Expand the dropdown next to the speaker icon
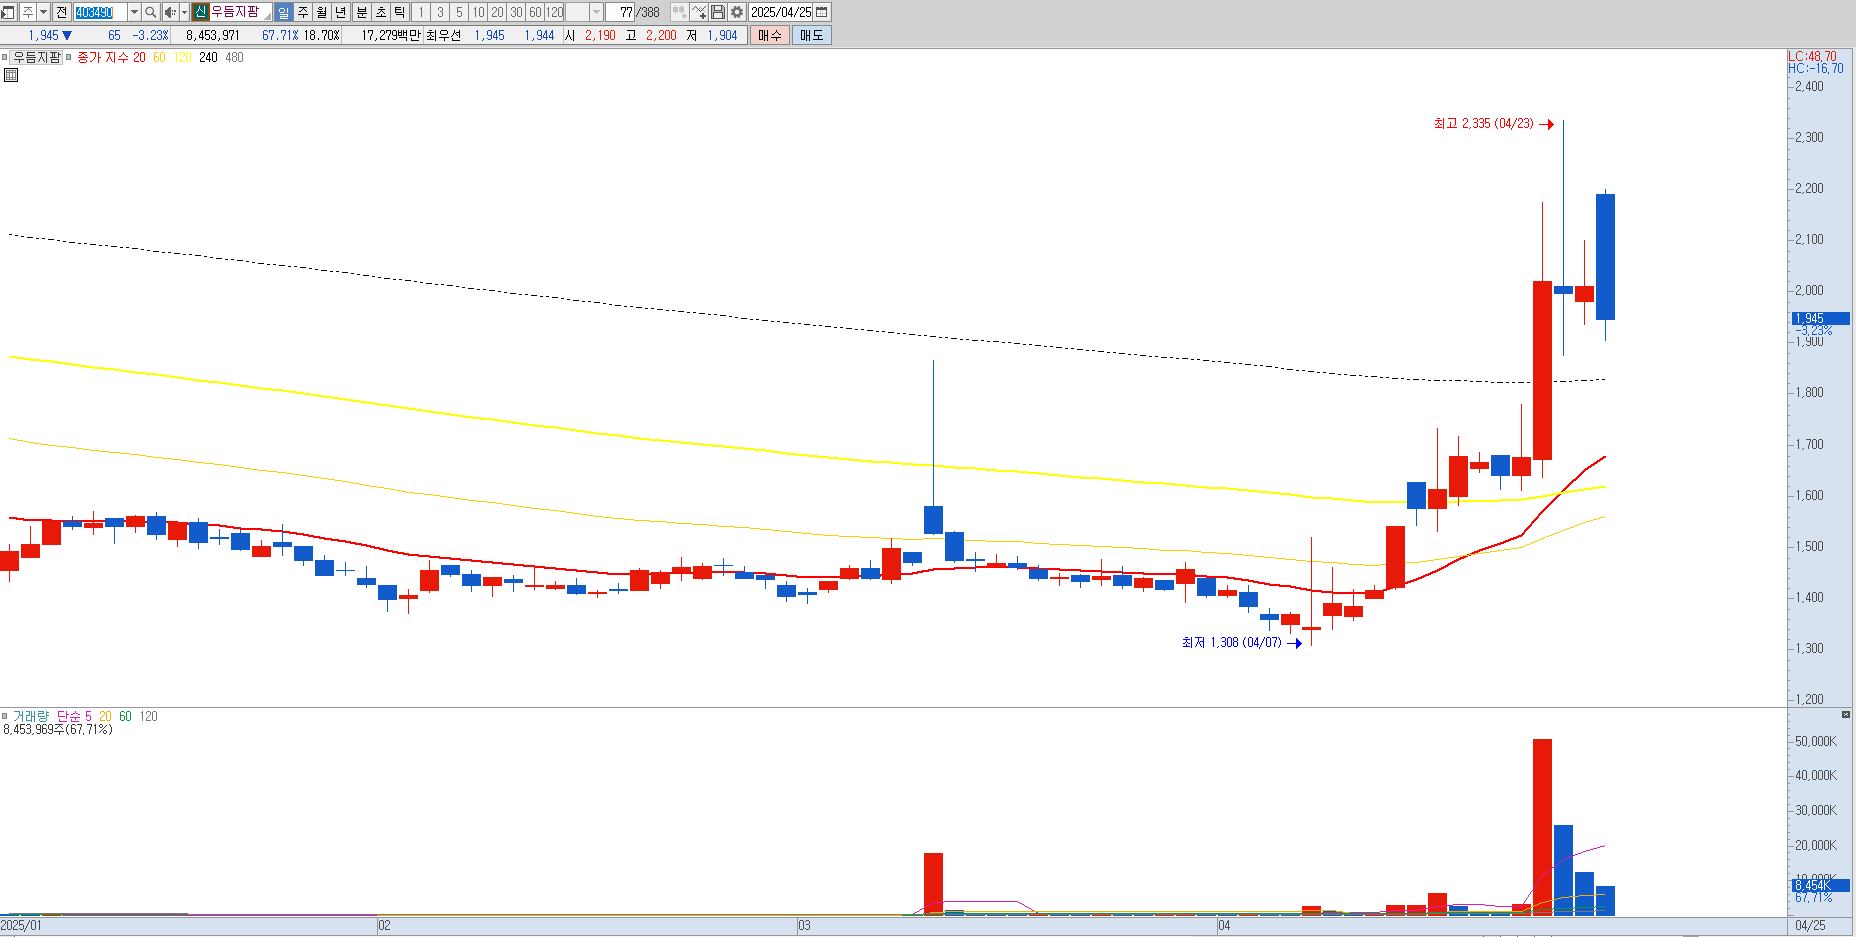The width and height of the screenshot is (1856, 937). 184,12
